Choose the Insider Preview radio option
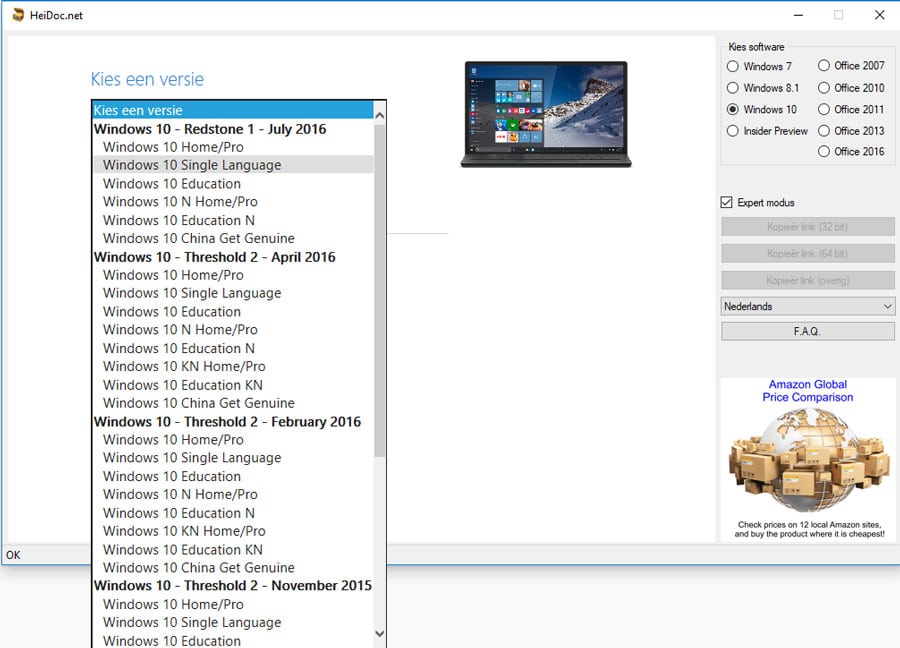The height and width of the screenshot is (648, 900). pos(732,131)
